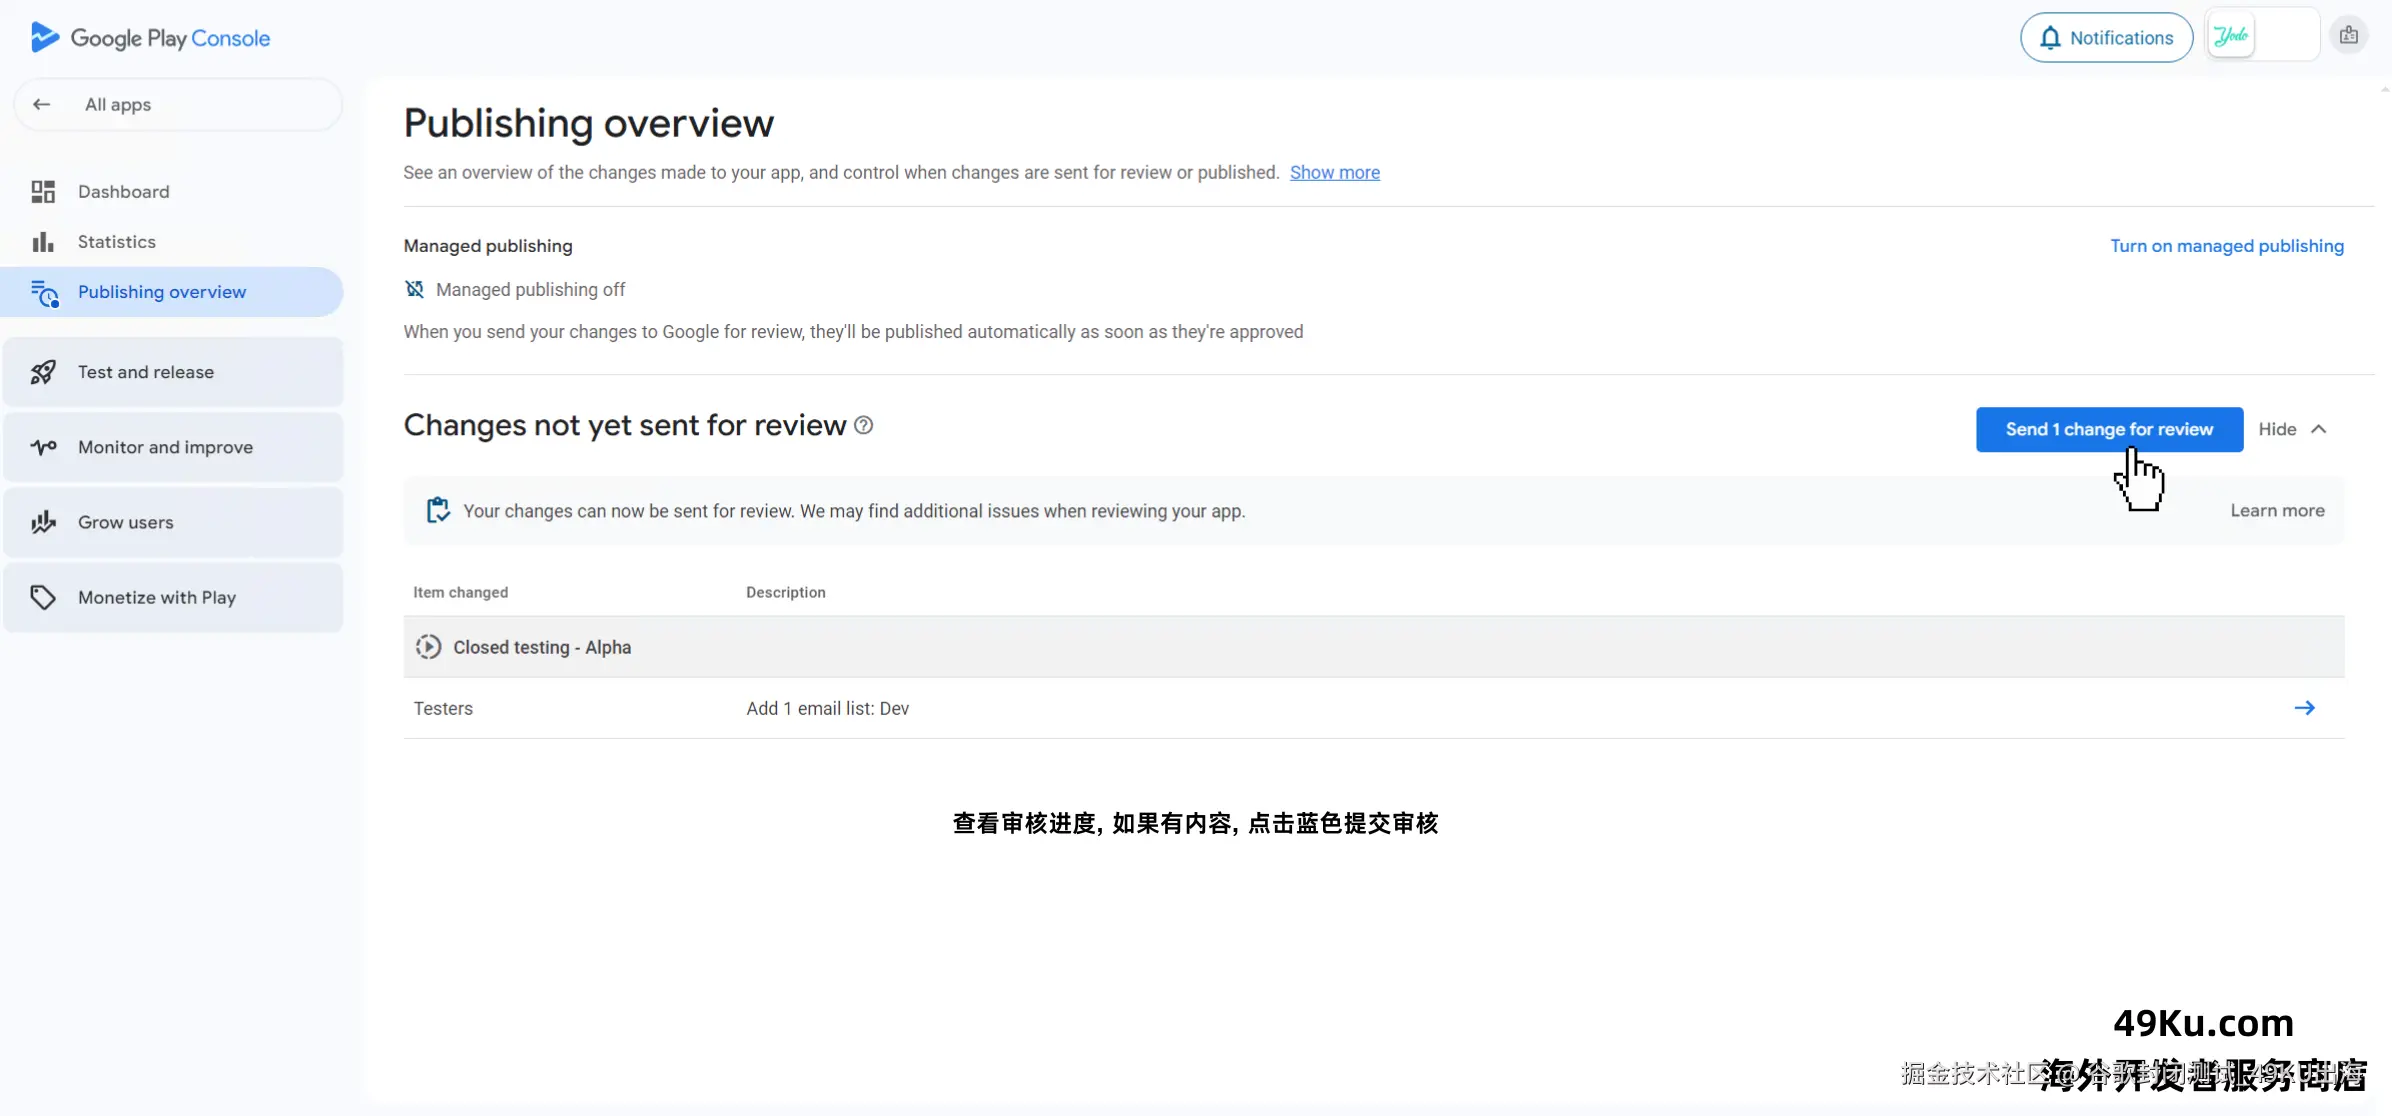Click the Show more link

1334,172
